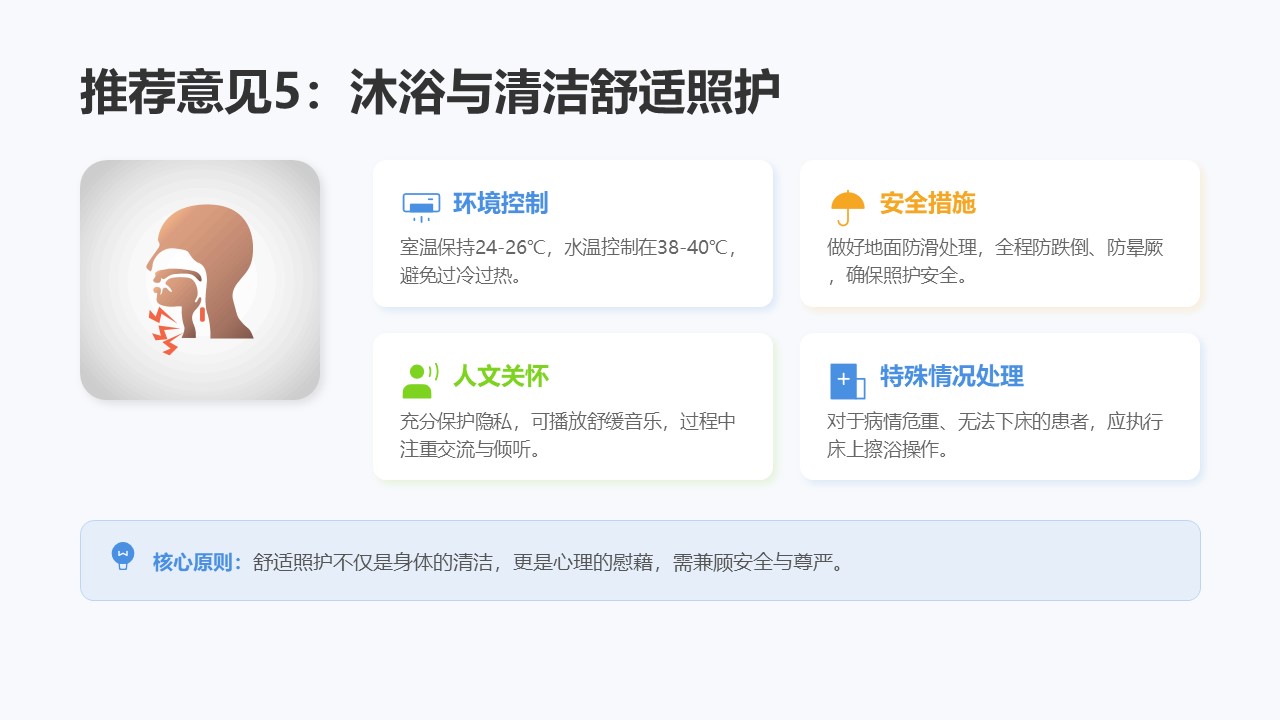This screenshot has height=720, width=1280.
Task: Click the text 床上擦浴操作
Action: click(x=886, y=449)
